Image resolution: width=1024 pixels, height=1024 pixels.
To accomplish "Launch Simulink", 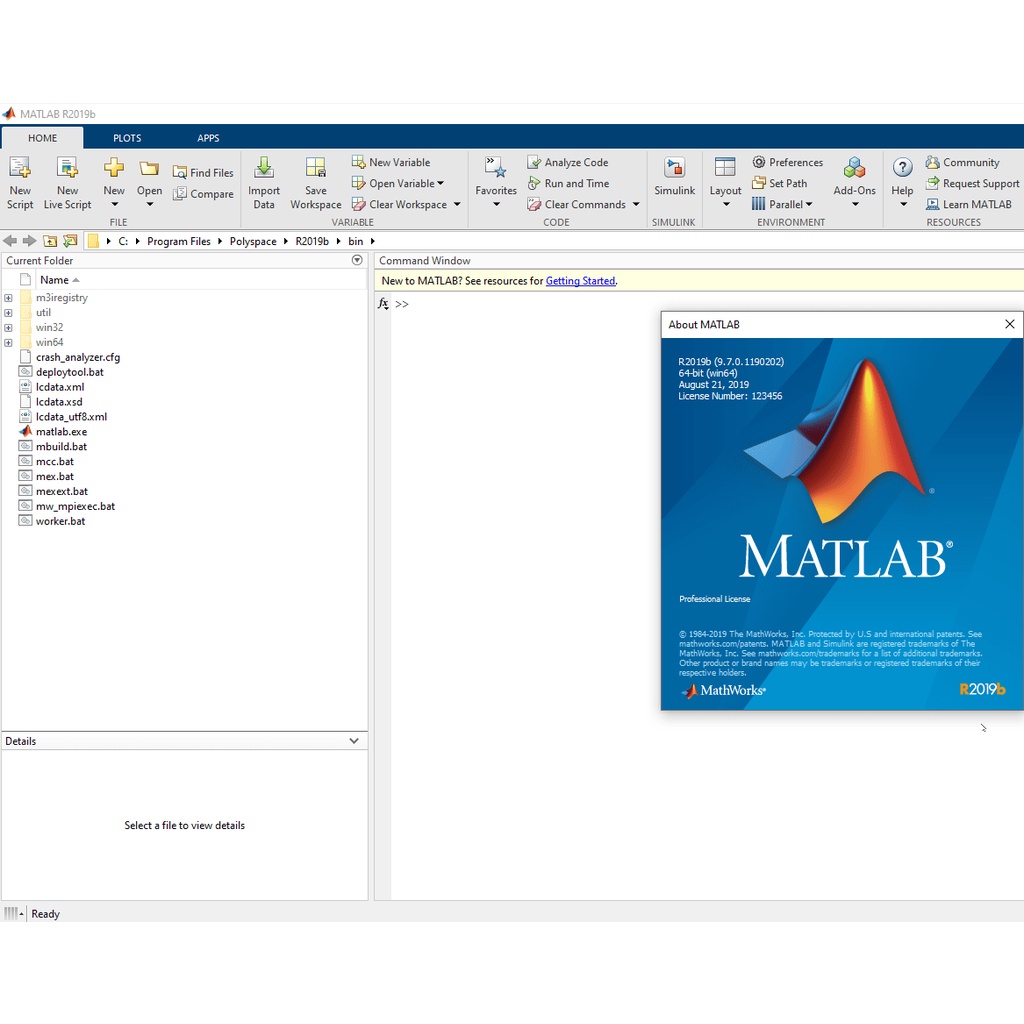I will 675,176.
